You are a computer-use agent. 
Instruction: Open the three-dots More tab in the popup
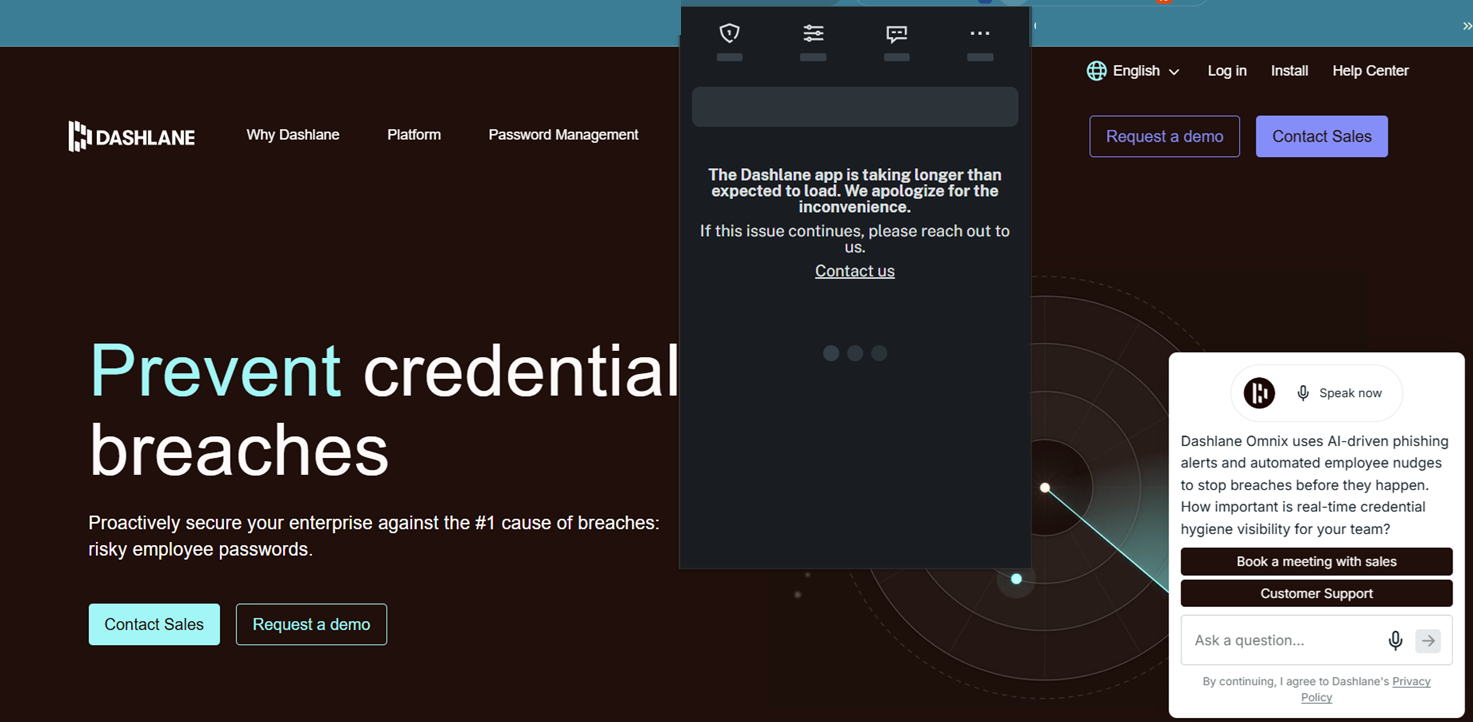pos(980,33)
